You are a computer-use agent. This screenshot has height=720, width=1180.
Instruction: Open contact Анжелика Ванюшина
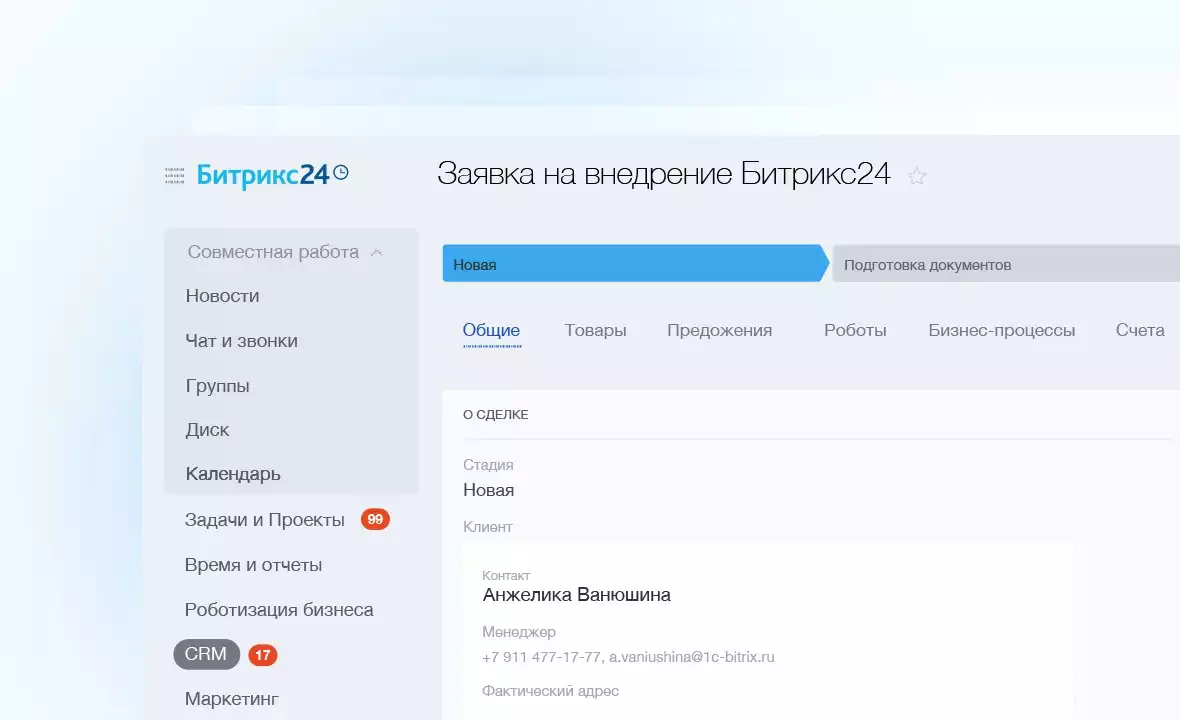(x=576, y=595)
